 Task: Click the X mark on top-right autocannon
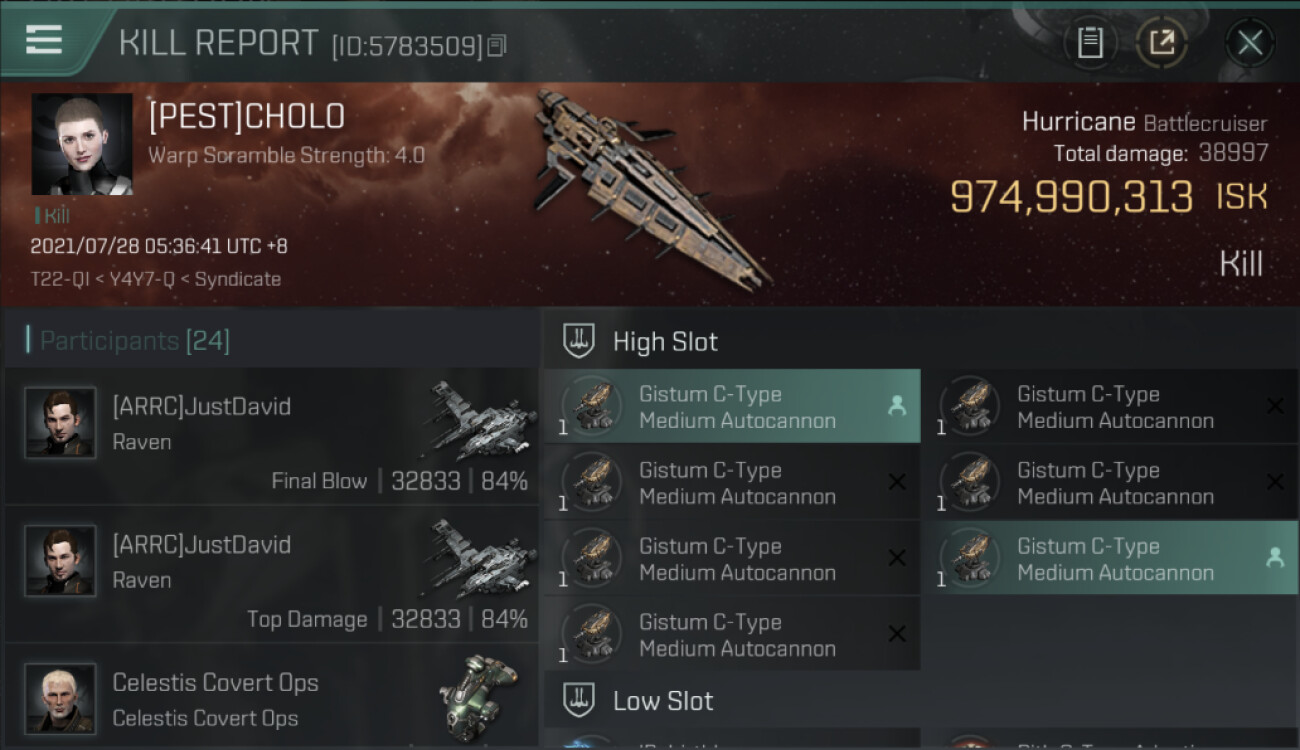click(x=1275, y=406)
